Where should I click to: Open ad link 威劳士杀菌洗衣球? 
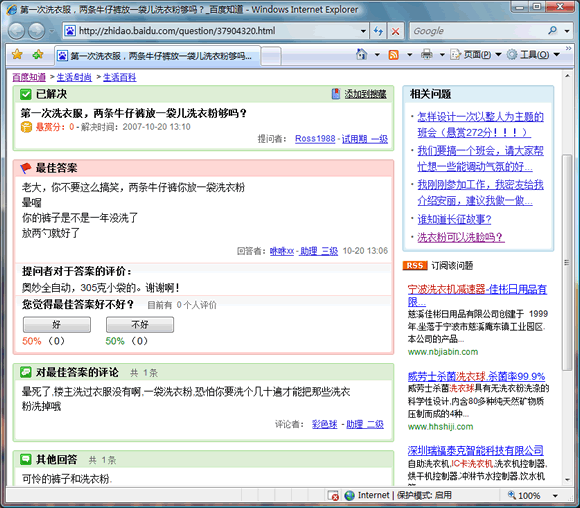pyautogui.click(x=476, y=376)
